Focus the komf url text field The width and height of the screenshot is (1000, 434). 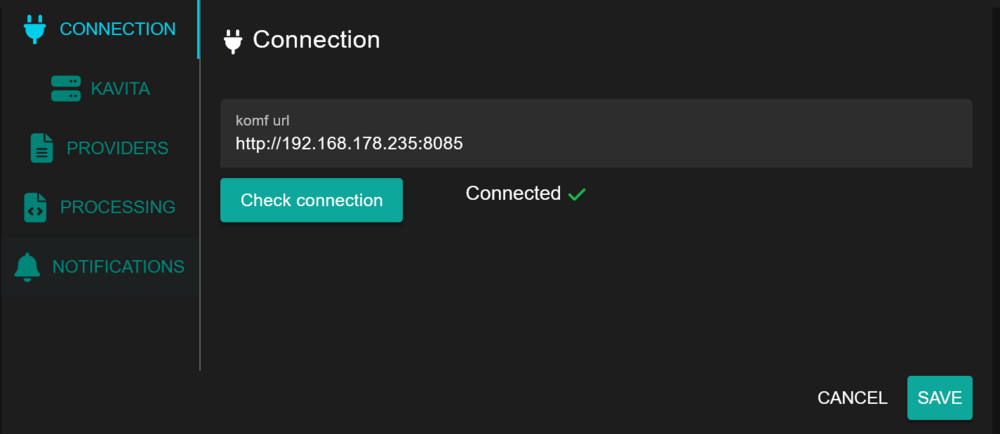click(596, 133)
